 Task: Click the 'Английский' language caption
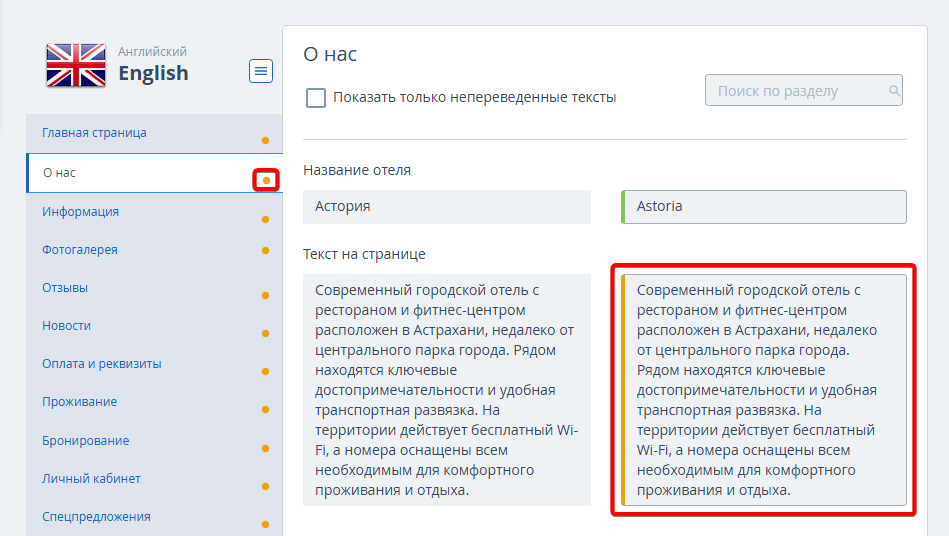[153, 51]
